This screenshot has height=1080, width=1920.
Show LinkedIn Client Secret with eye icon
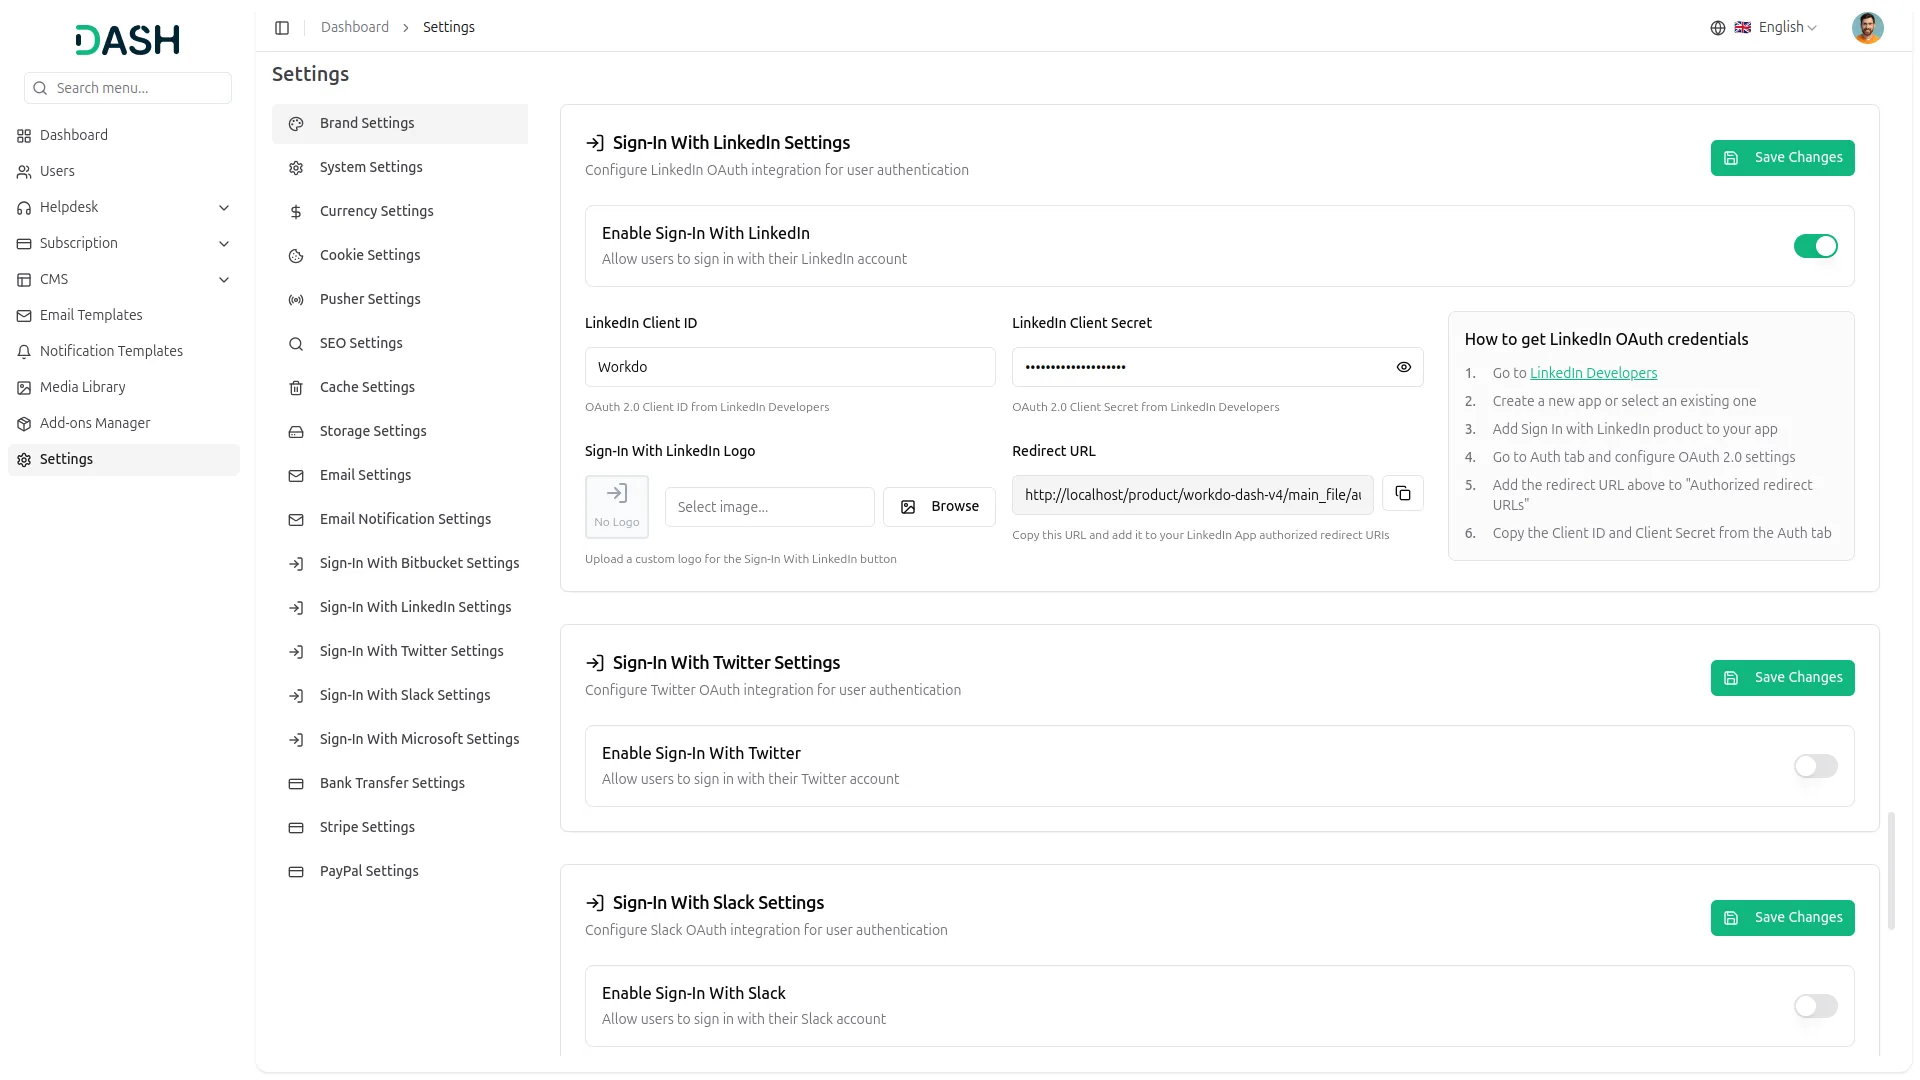(x=1404, y=368)
